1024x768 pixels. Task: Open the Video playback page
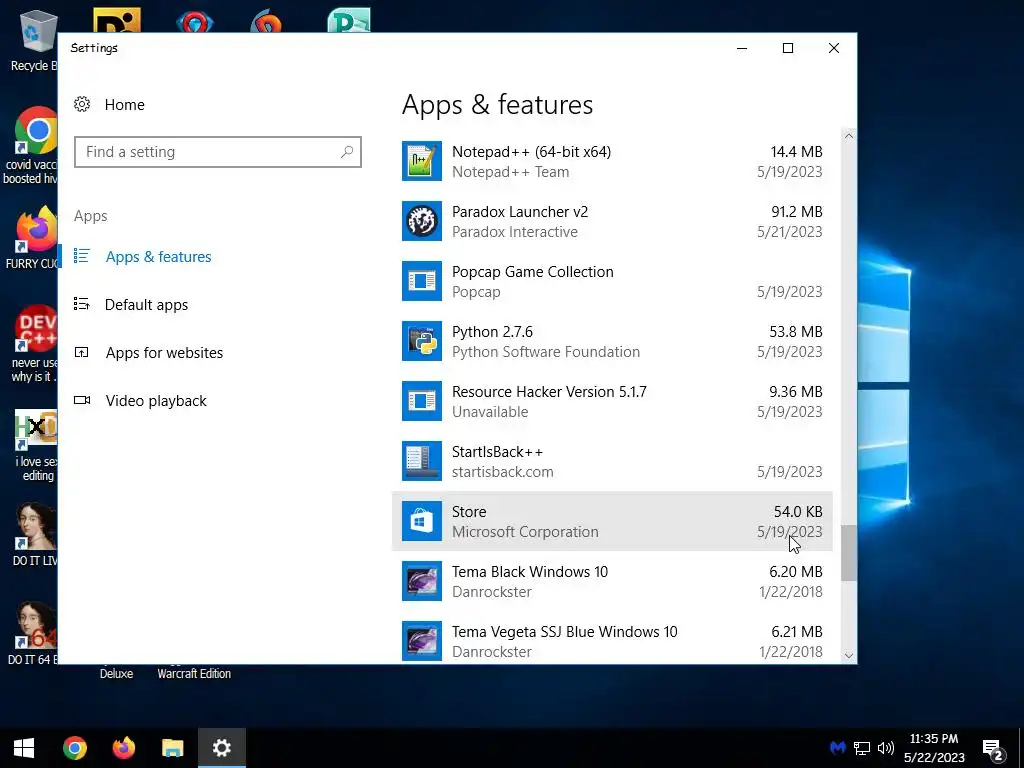coord(155,400)
